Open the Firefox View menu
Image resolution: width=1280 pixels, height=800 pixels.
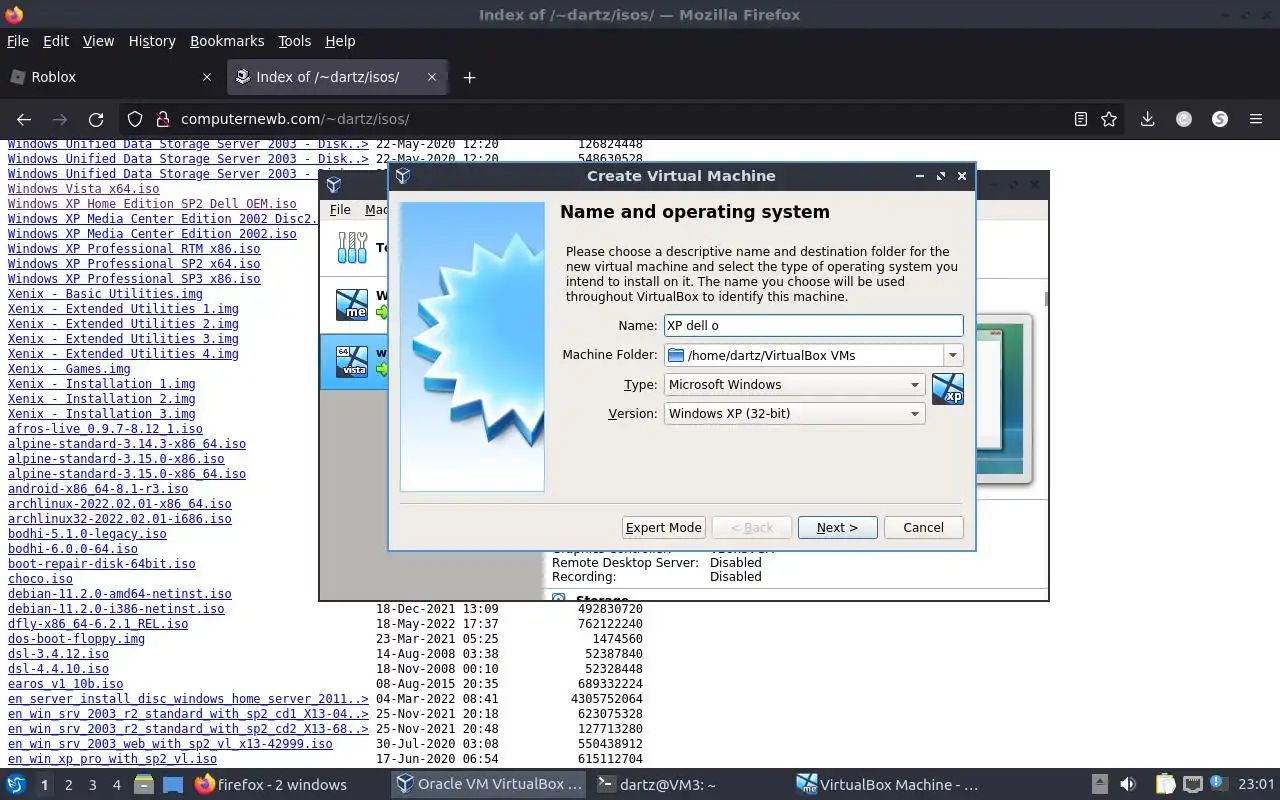98,41
